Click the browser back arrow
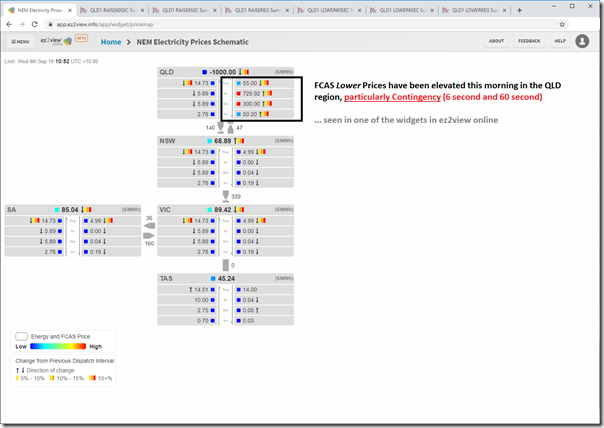Image resolution: width=604 pixels, height=428 pixels. (x=9, y=24)
